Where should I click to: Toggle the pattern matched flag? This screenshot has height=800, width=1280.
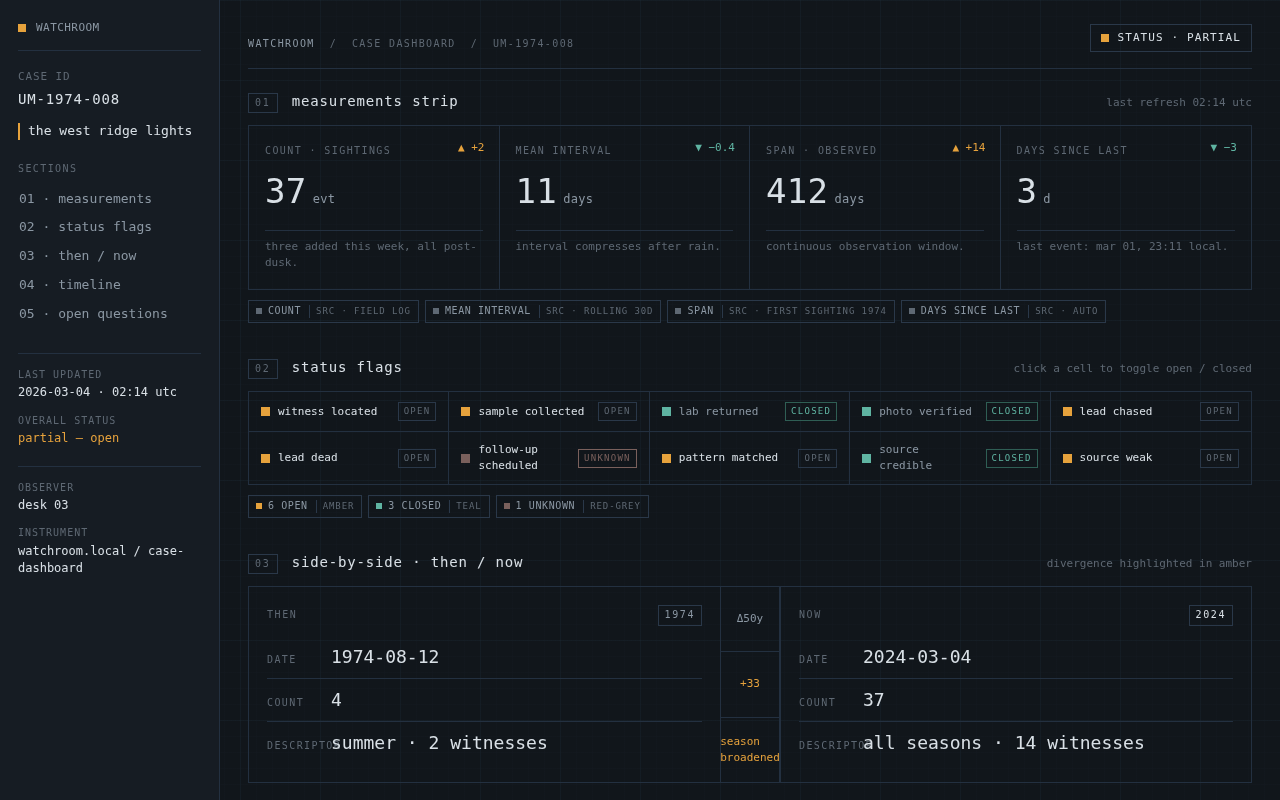click(749, 458)
